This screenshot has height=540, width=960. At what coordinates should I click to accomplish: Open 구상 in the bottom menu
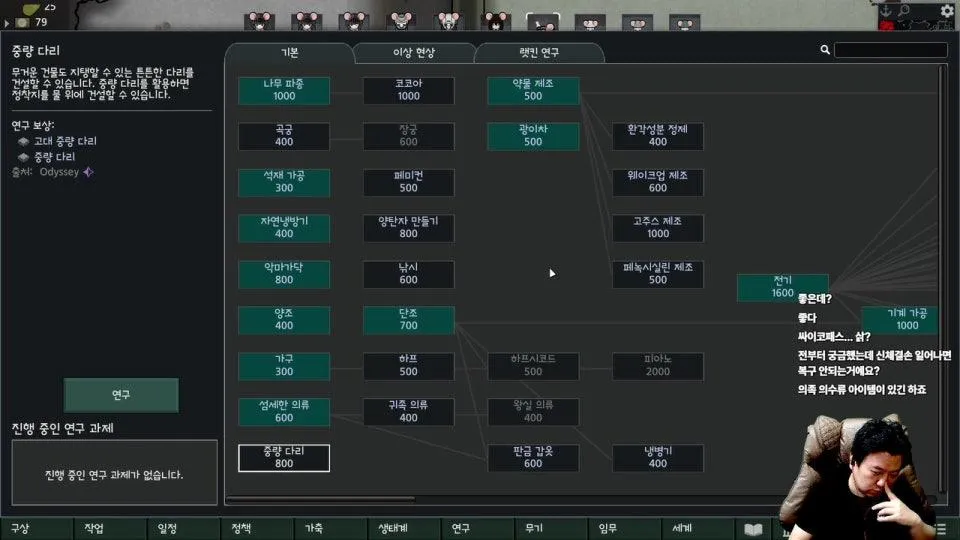(37, 528)
